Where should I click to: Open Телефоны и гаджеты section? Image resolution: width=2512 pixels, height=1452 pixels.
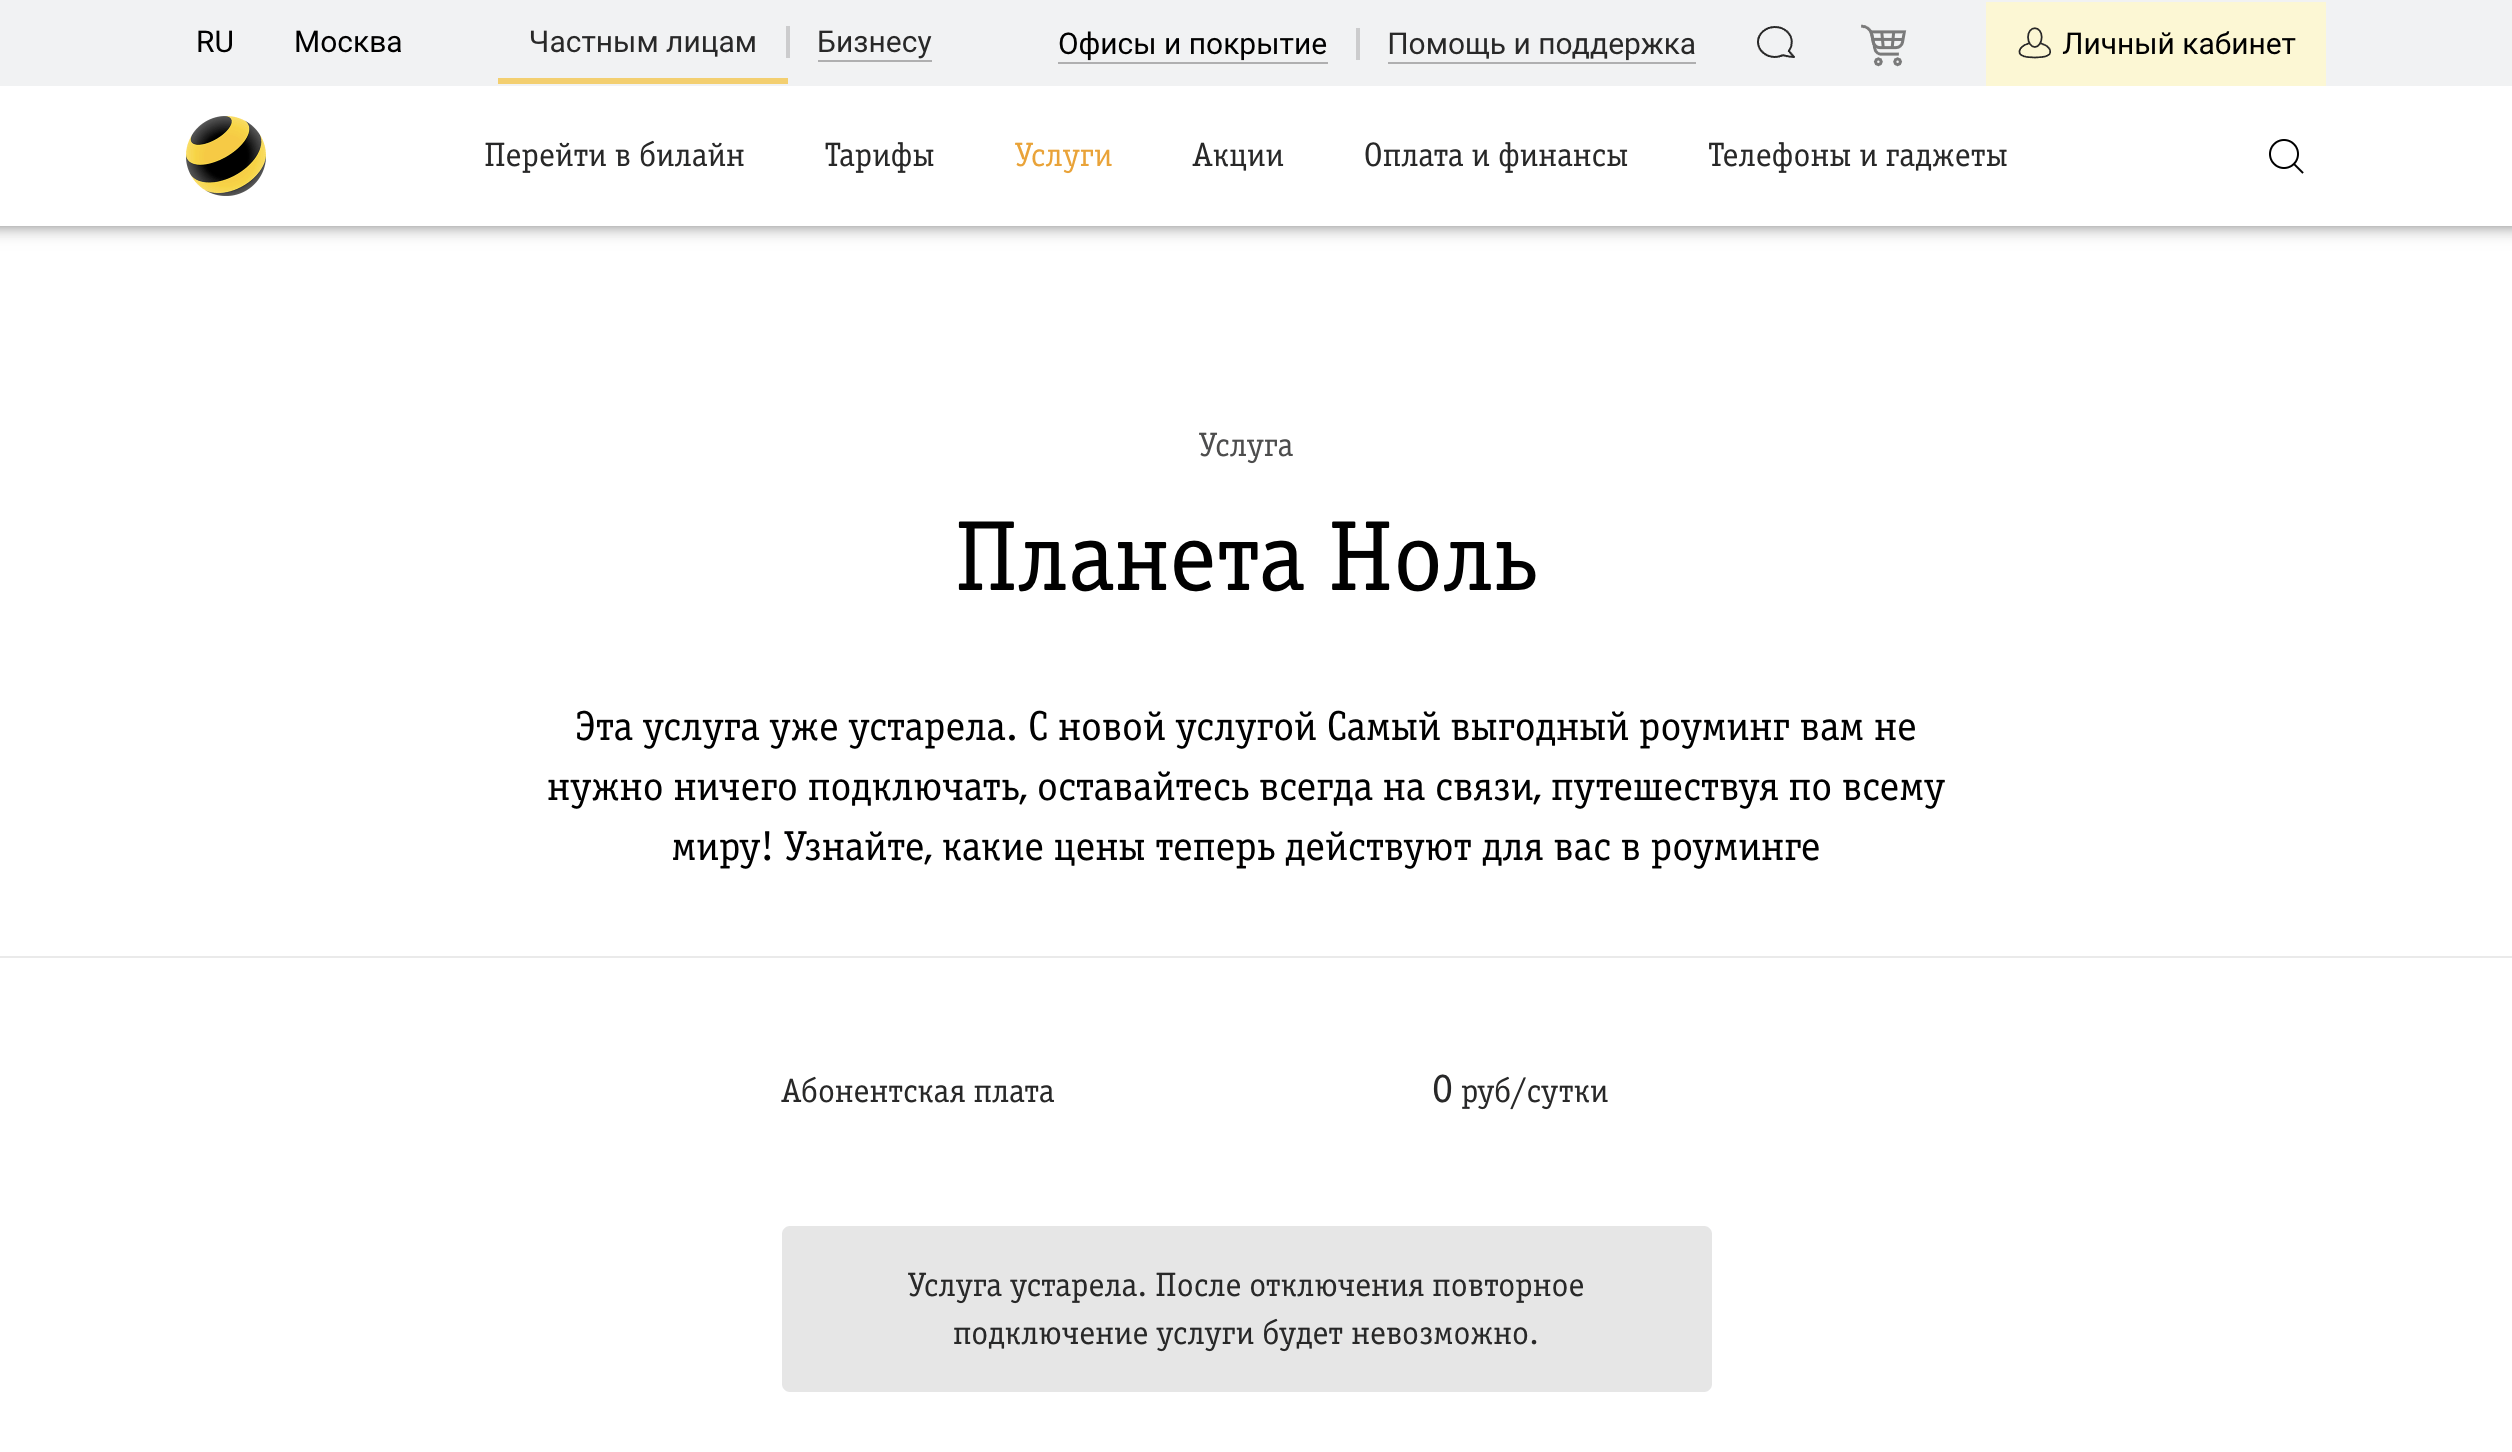[x=1857, y=156]
